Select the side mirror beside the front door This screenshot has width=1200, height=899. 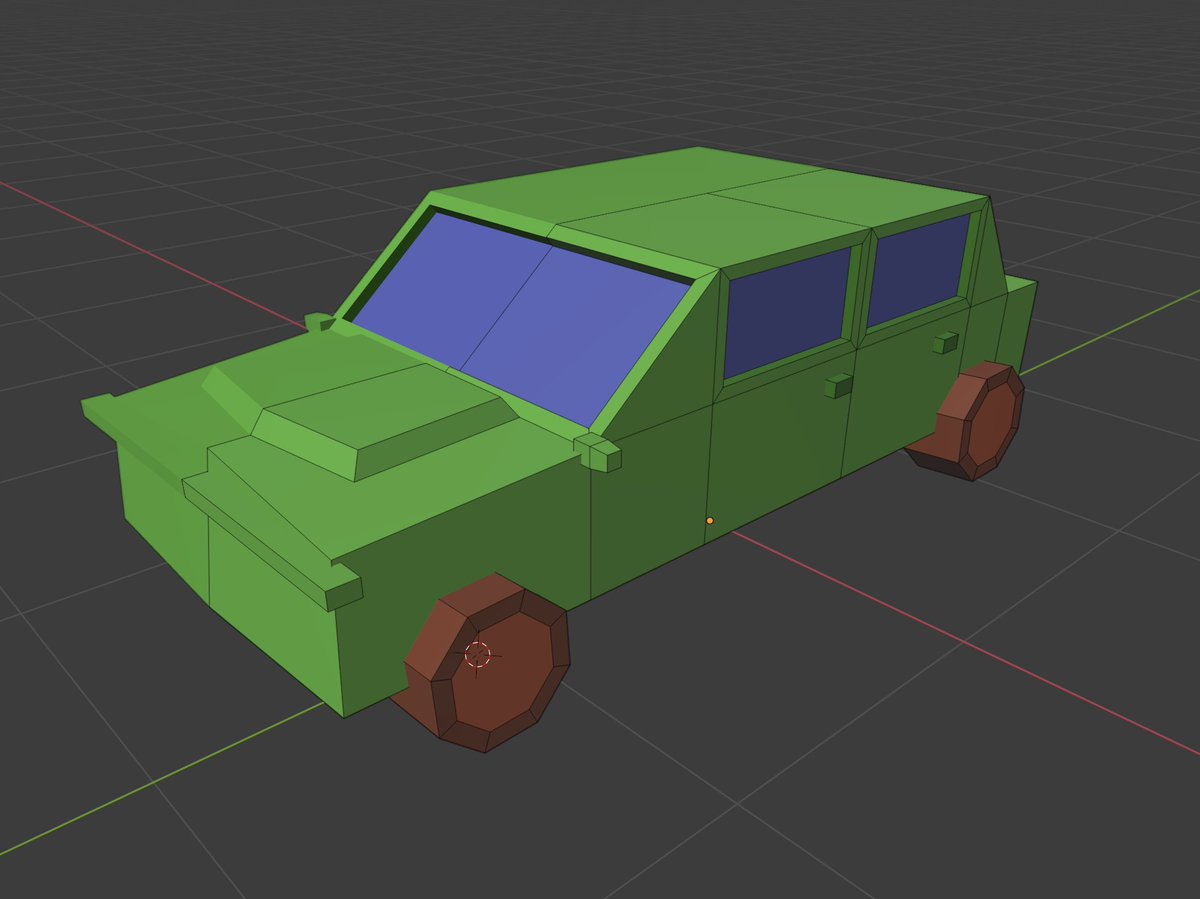pos(598,452)
